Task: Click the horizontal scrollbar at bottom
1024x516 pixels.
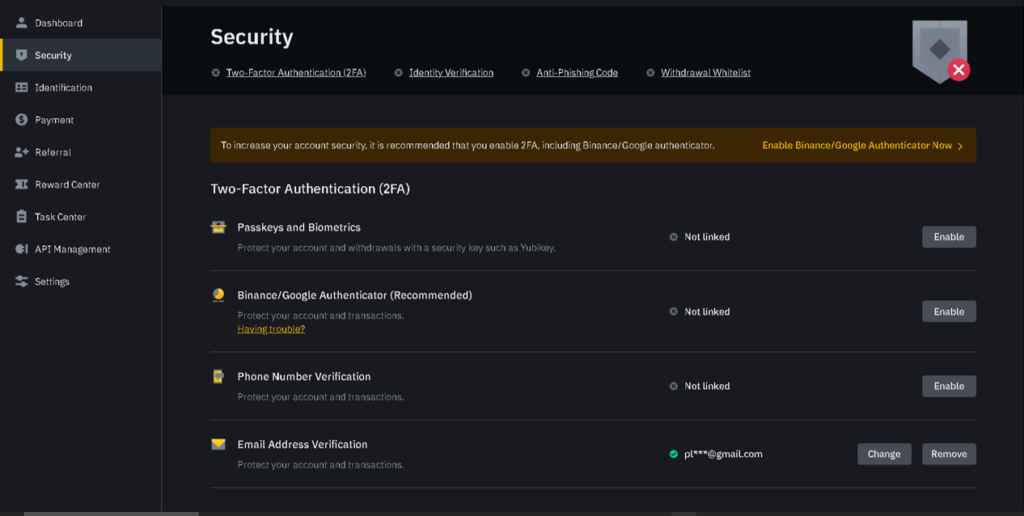Action: click(111, 514)
